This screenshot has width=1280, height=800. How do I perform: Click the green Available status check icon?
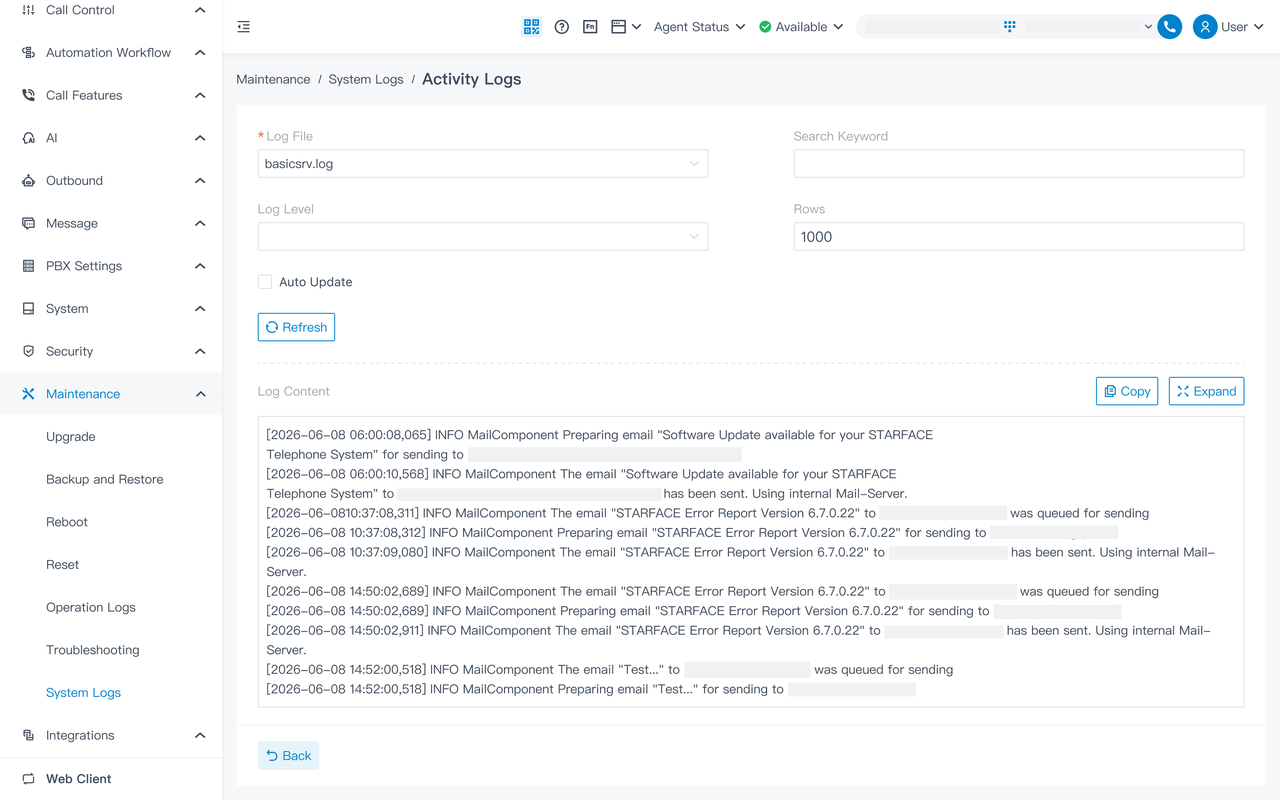click(765, 27)
